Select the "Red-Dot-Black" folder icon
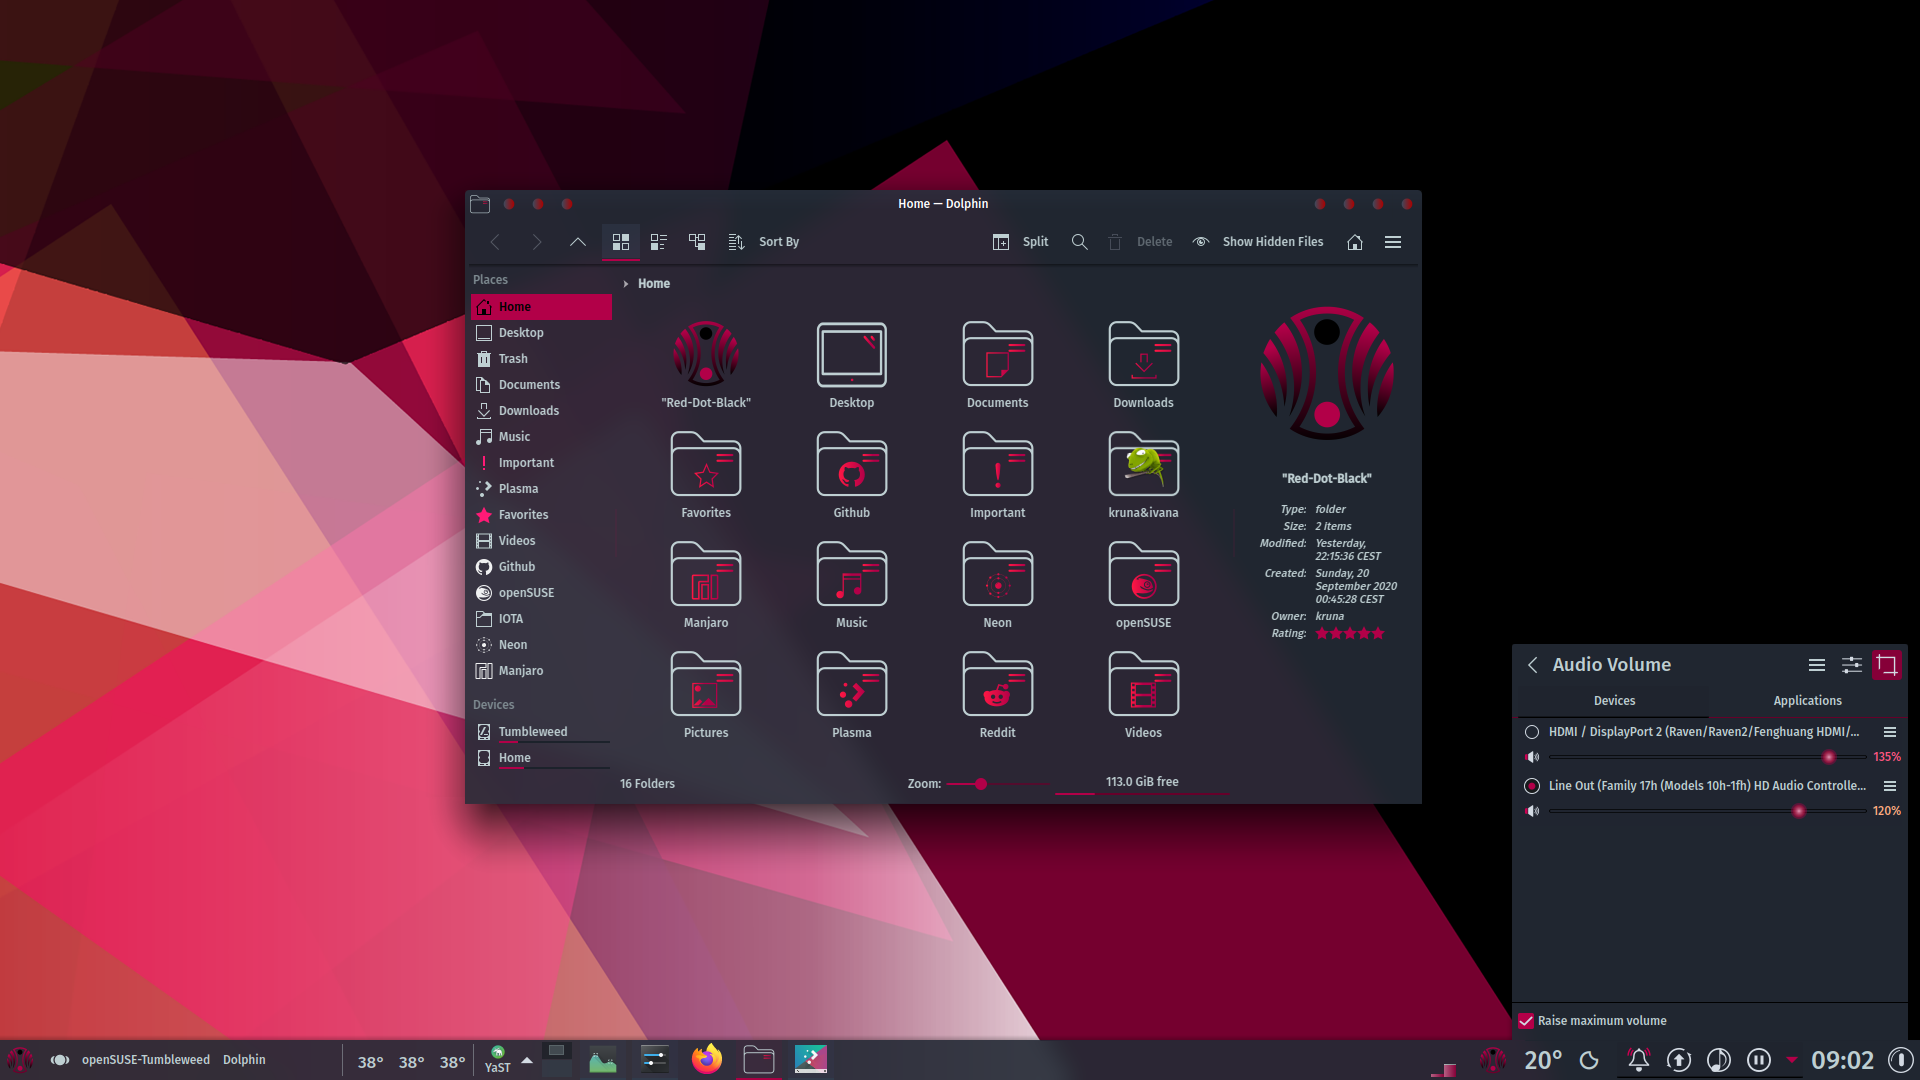Screen dimensions: 1920x1080 coord(706,354)
